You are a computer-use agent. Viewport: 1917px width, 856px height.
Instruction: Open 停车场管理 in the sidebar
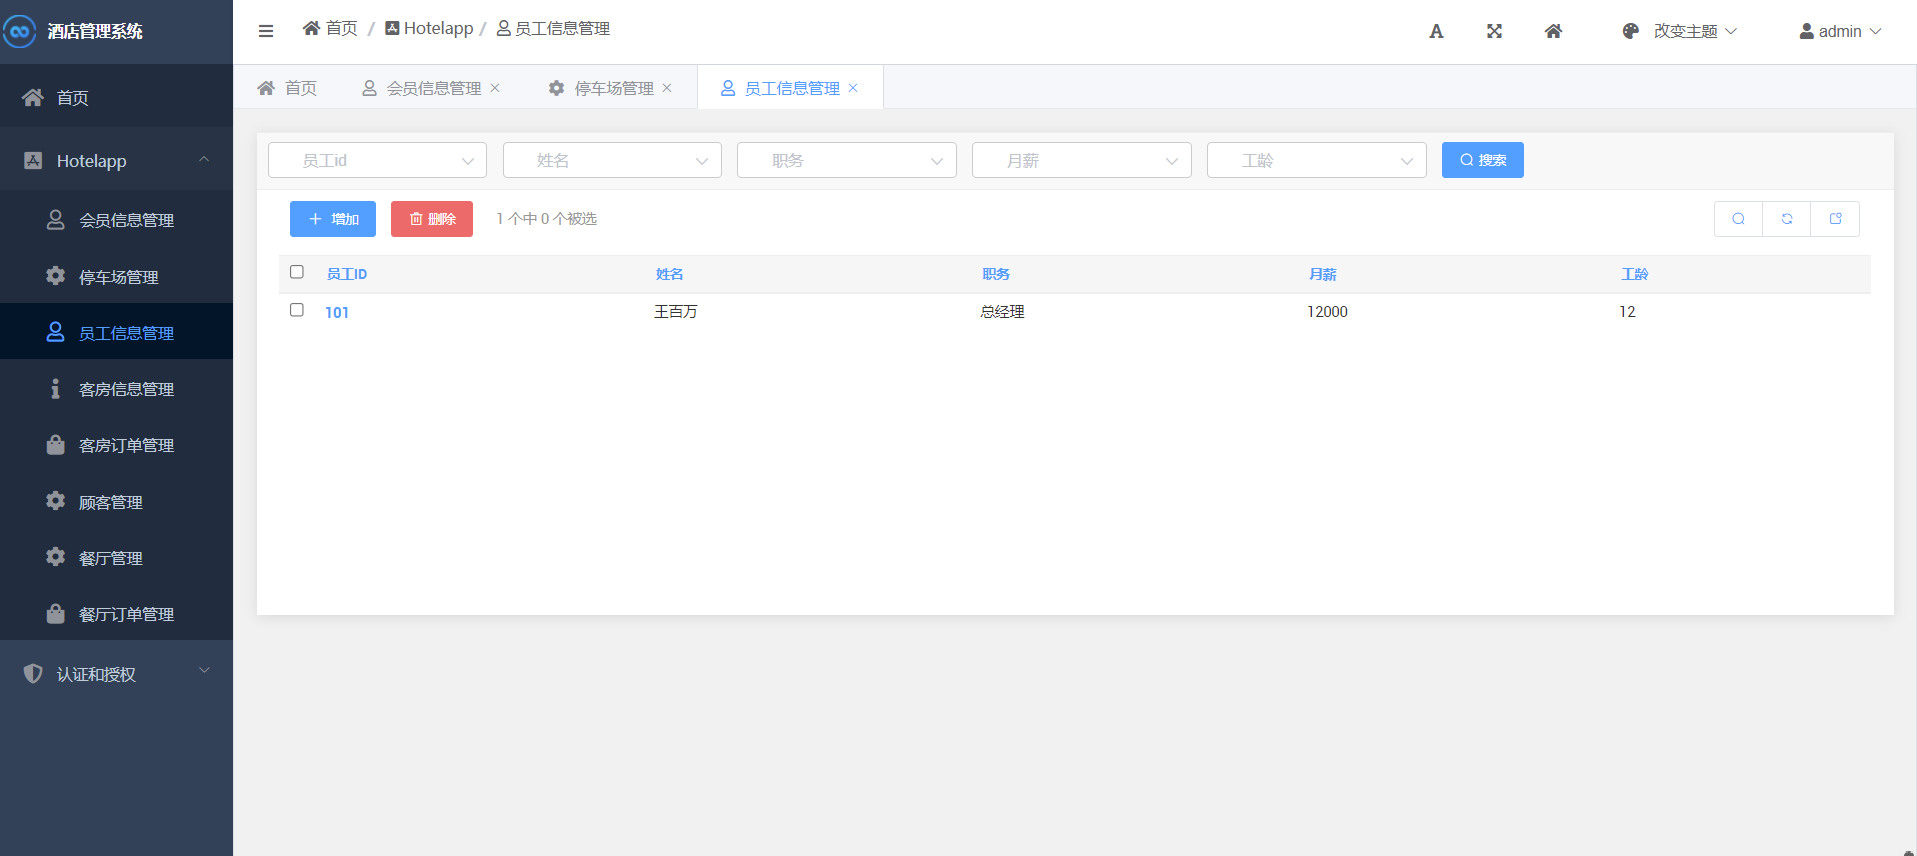click(116, 276)
